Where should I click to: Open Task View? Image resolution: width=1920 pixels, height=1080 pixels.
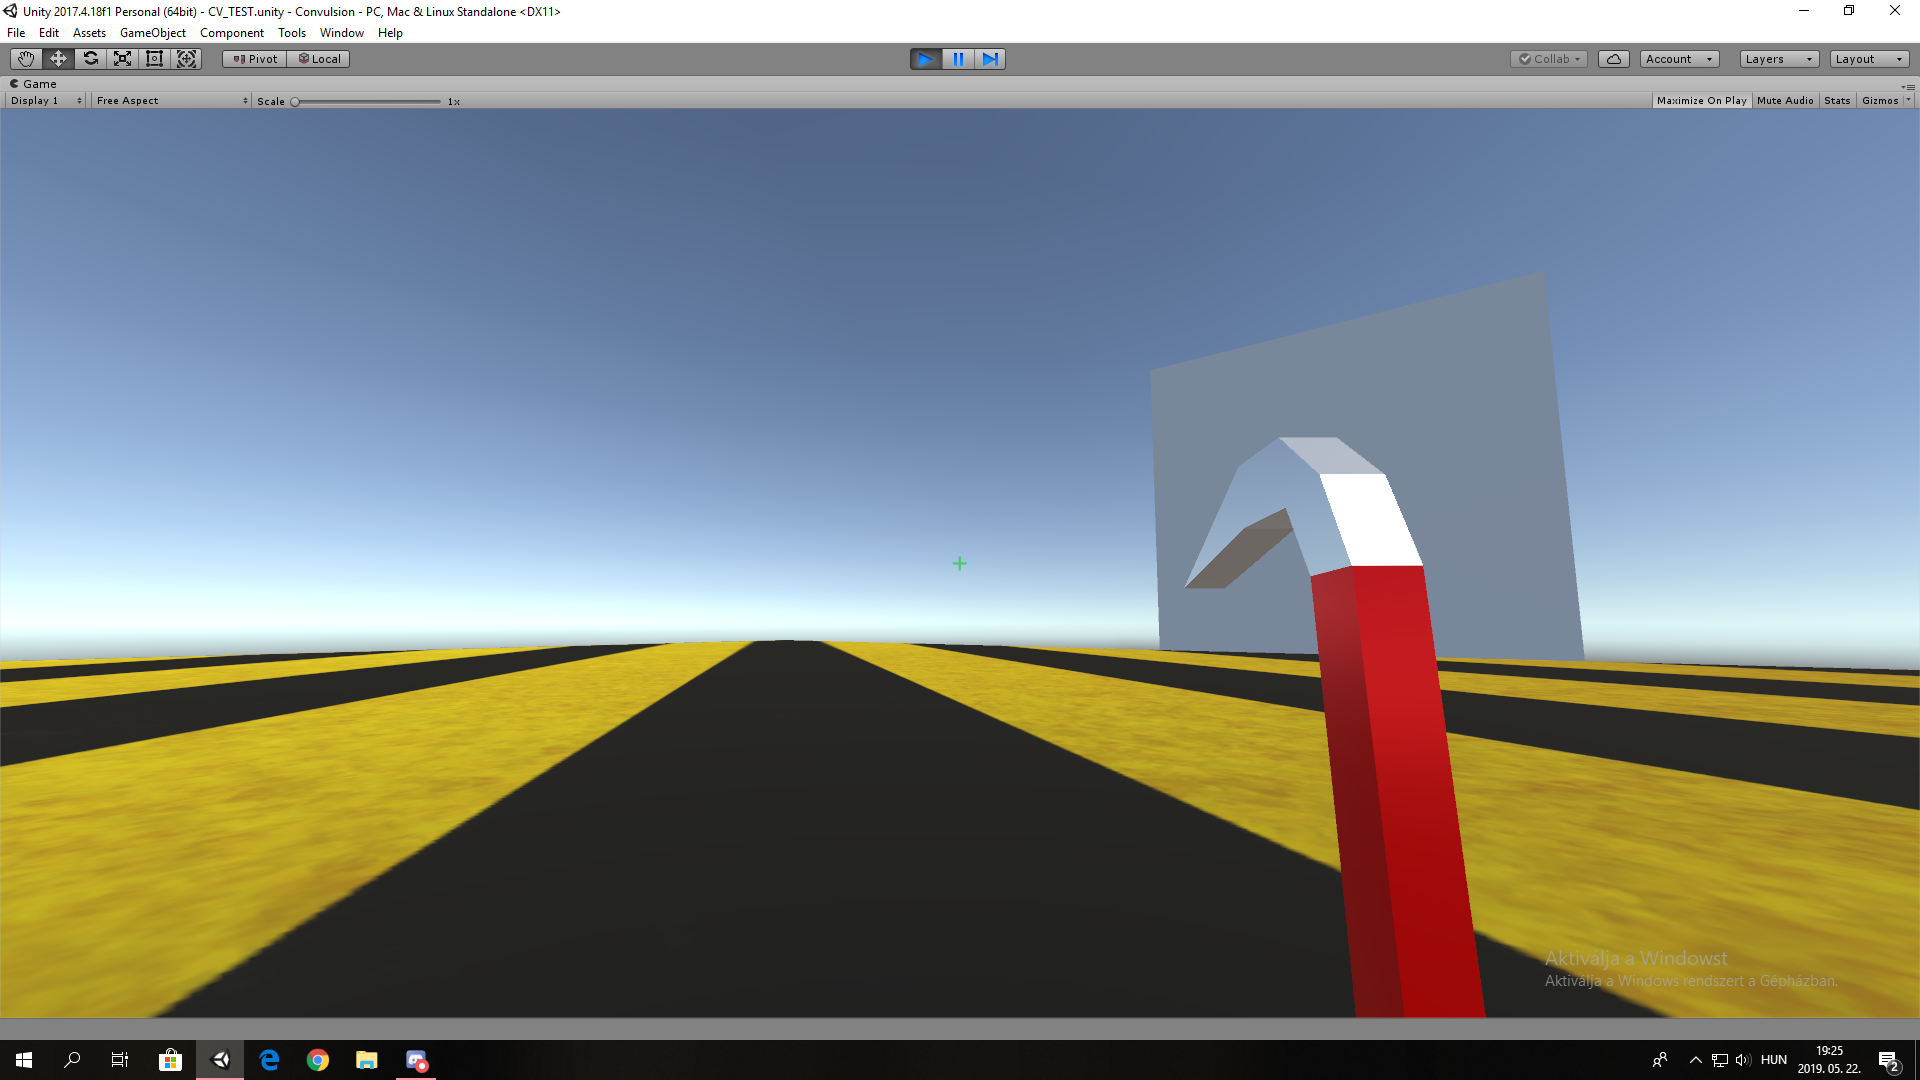pyautogui.click(x=120, y=1060)
